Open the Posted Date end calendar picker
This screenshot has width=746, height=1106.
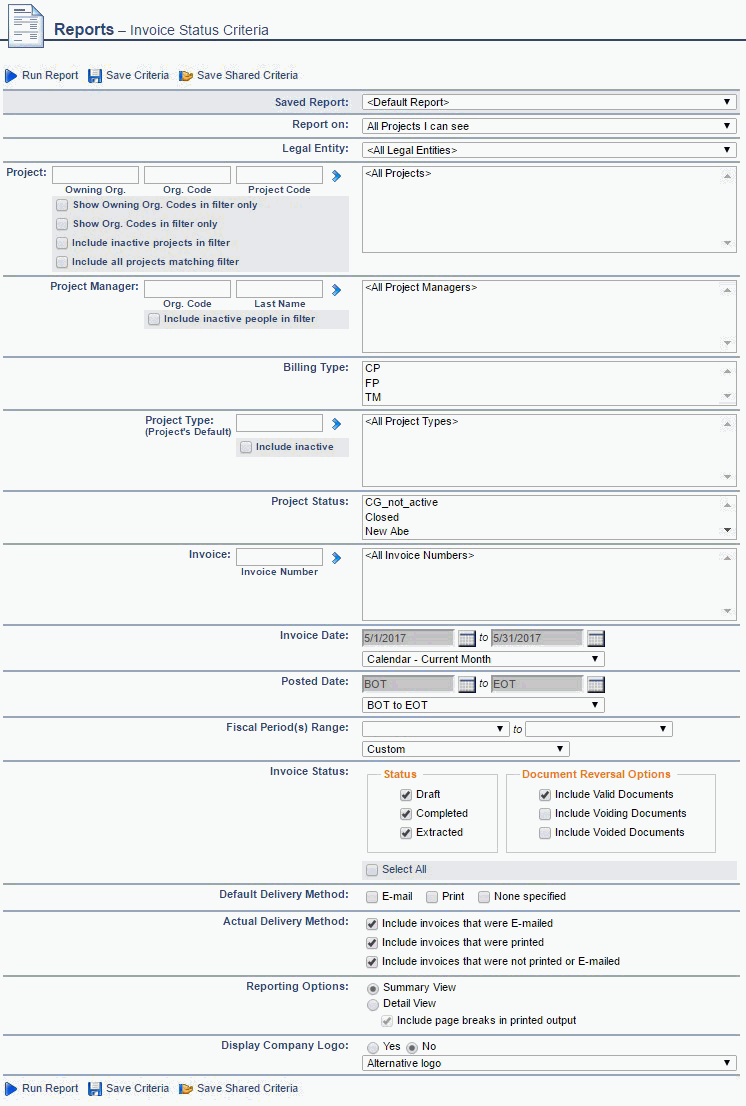click(x=595, y=684)
